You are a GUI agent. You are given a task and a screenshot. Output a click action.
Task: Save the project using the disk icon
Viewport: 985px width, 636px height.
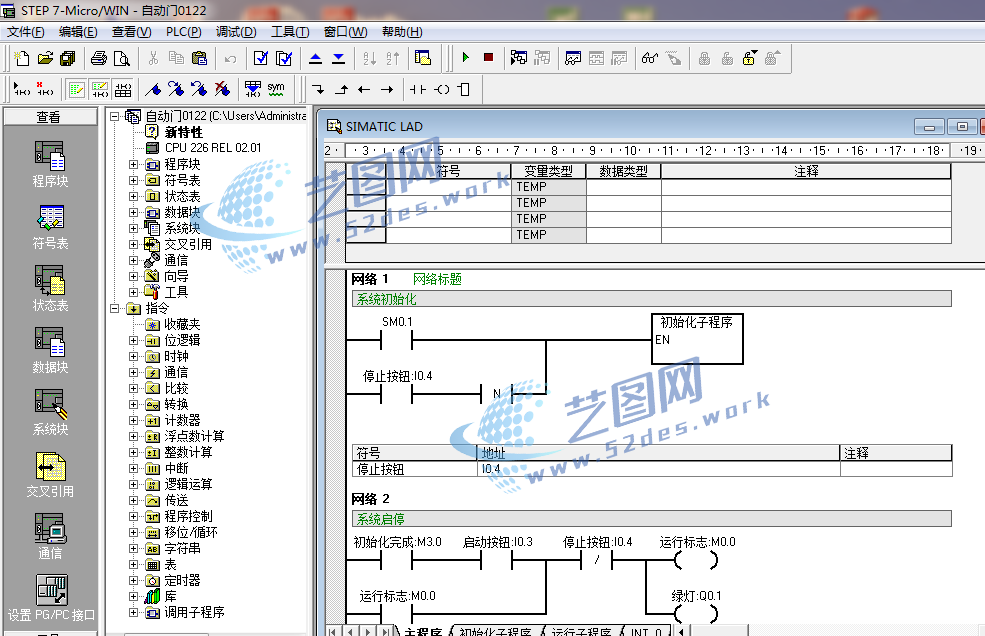(x=68, y=58)
